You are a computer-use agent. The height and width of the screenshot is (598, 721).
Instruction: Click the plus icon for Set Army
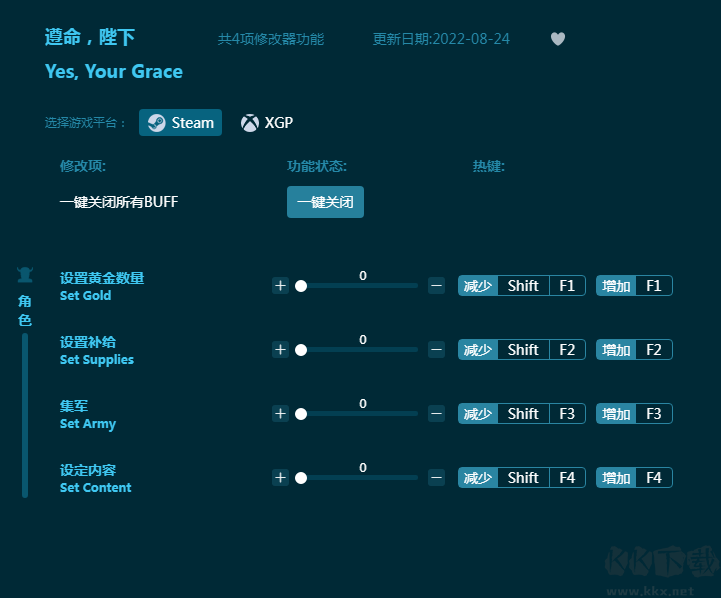(280, 414)
